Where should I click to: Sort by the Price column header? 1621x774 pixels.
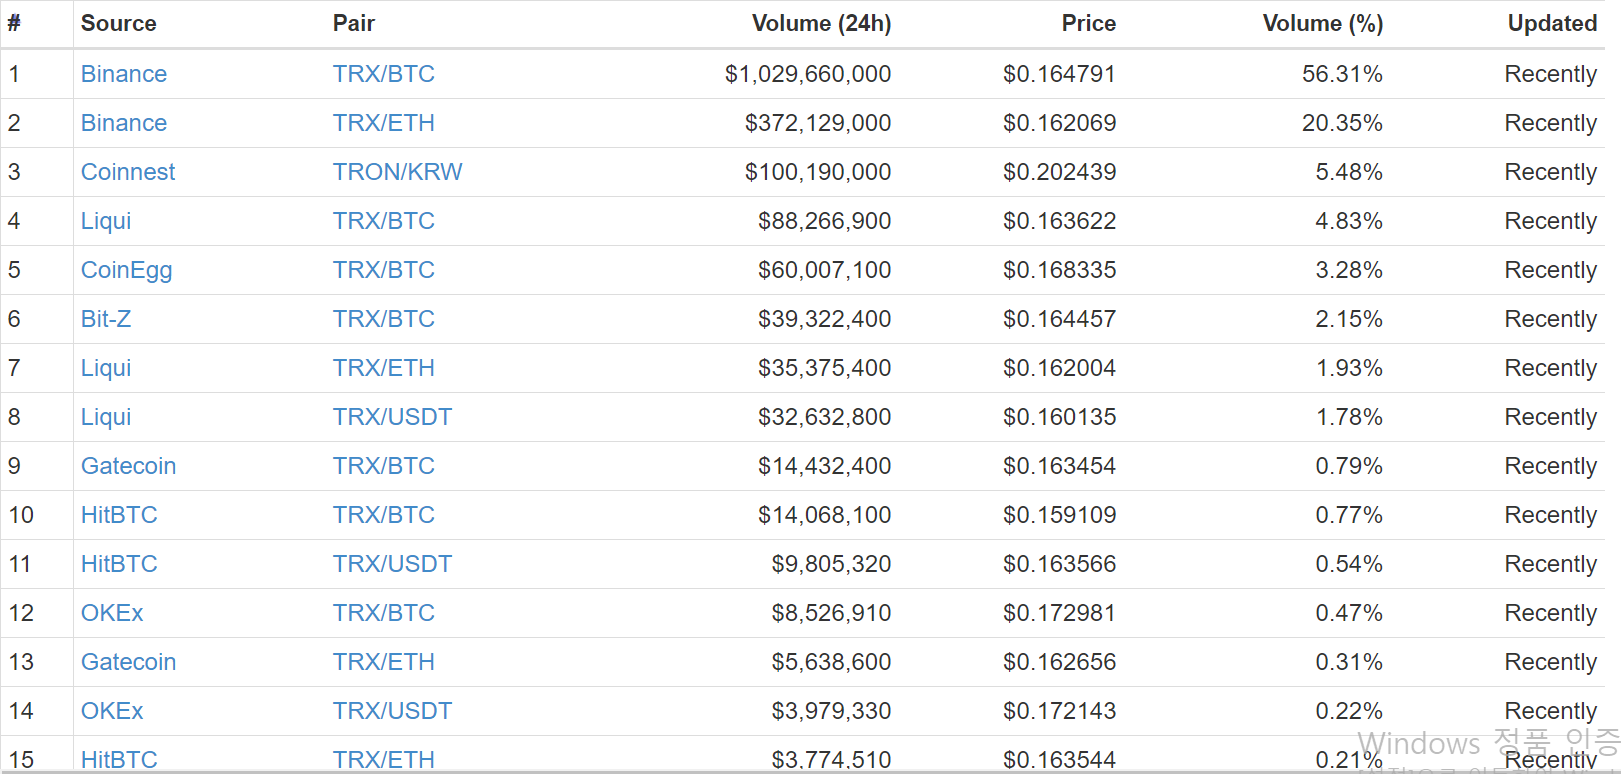coord(1088,23)
